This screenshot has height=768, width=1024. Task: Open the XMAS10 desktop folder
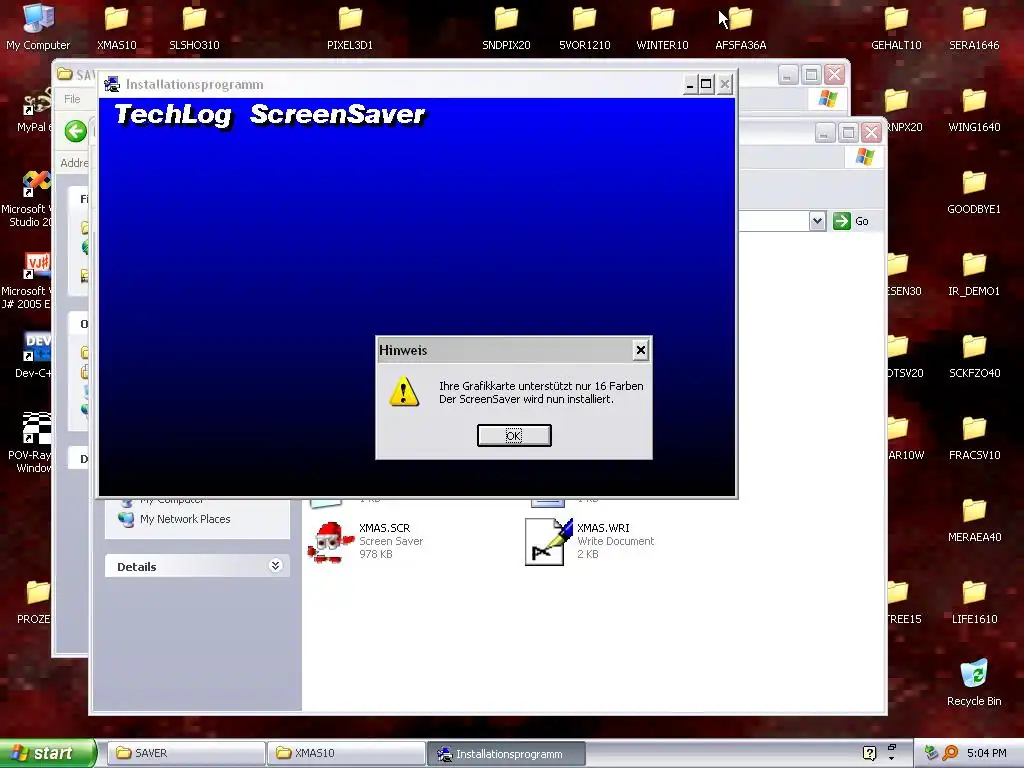(116, 27)
